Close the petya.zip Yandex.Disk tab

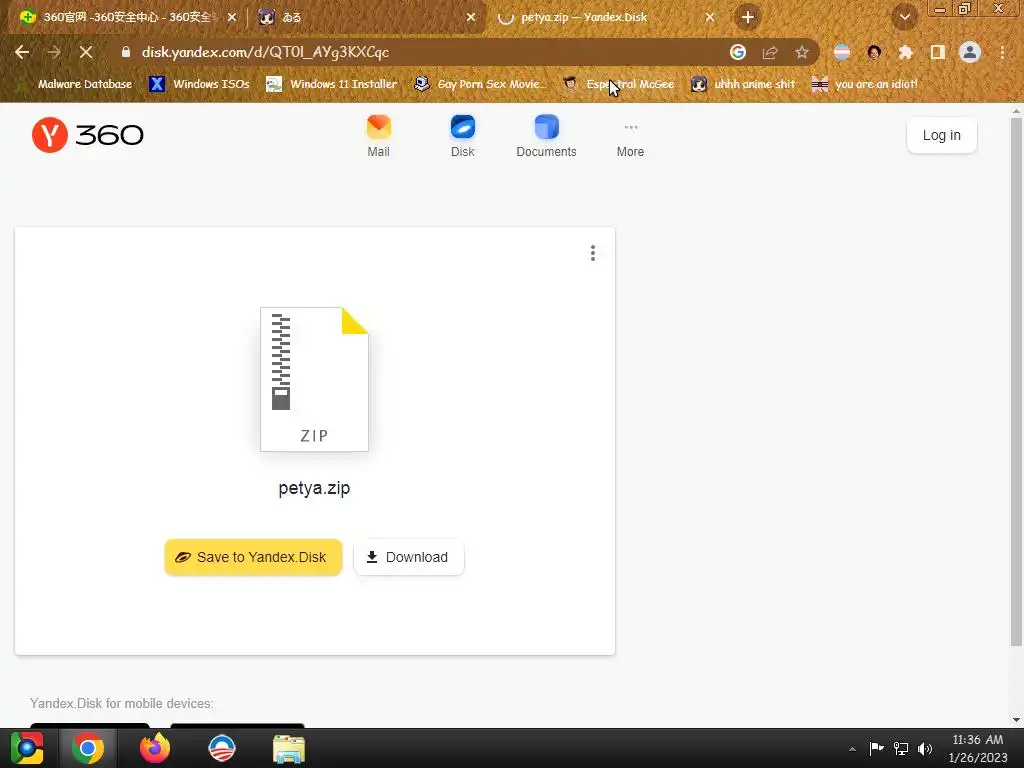(710, 18)
